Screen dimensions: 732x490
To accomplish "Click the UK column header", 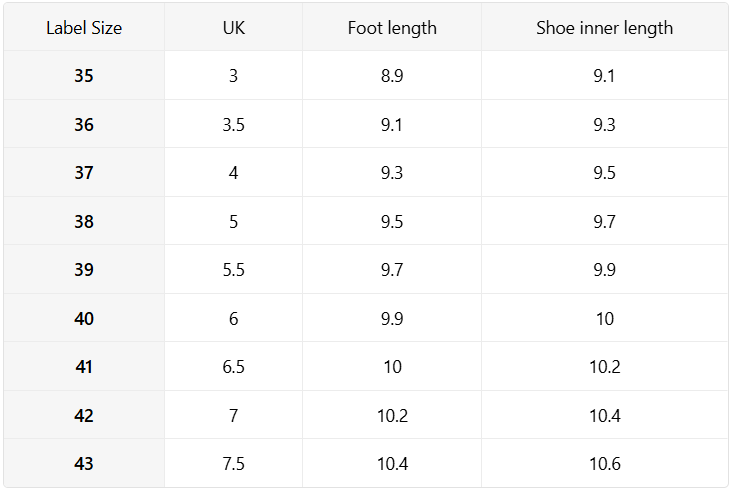I will (233, 28).
